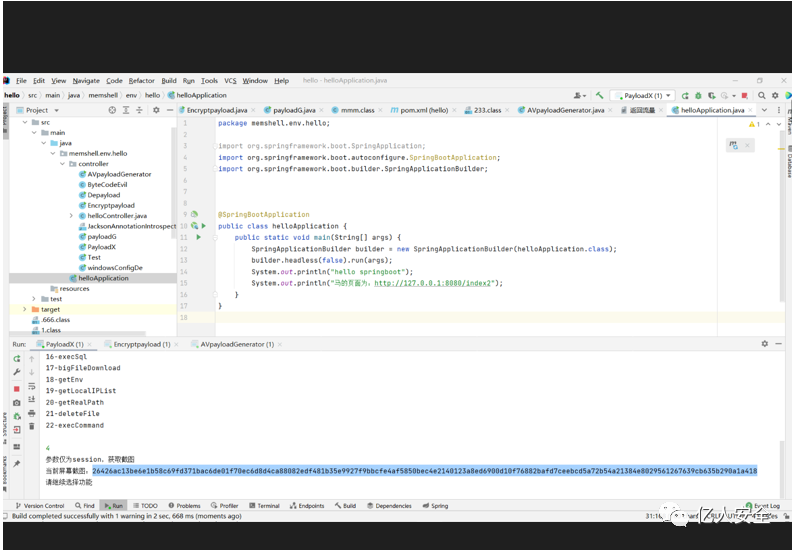Viewport: 797px width, 550px height.
Task: Click the Build project hammer icon
Action: point(599,95)
